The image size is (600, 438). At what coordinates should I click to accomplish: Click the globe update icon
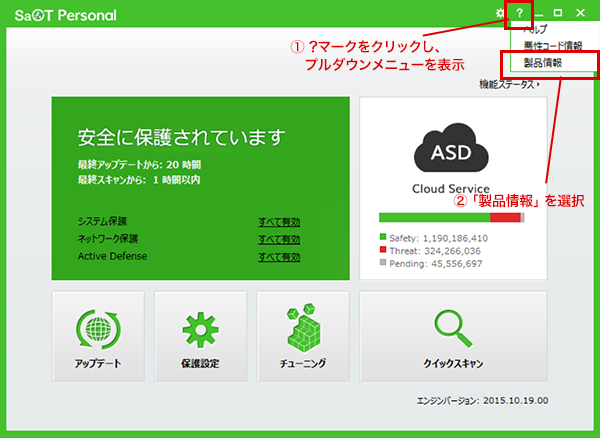coord(98,329)
